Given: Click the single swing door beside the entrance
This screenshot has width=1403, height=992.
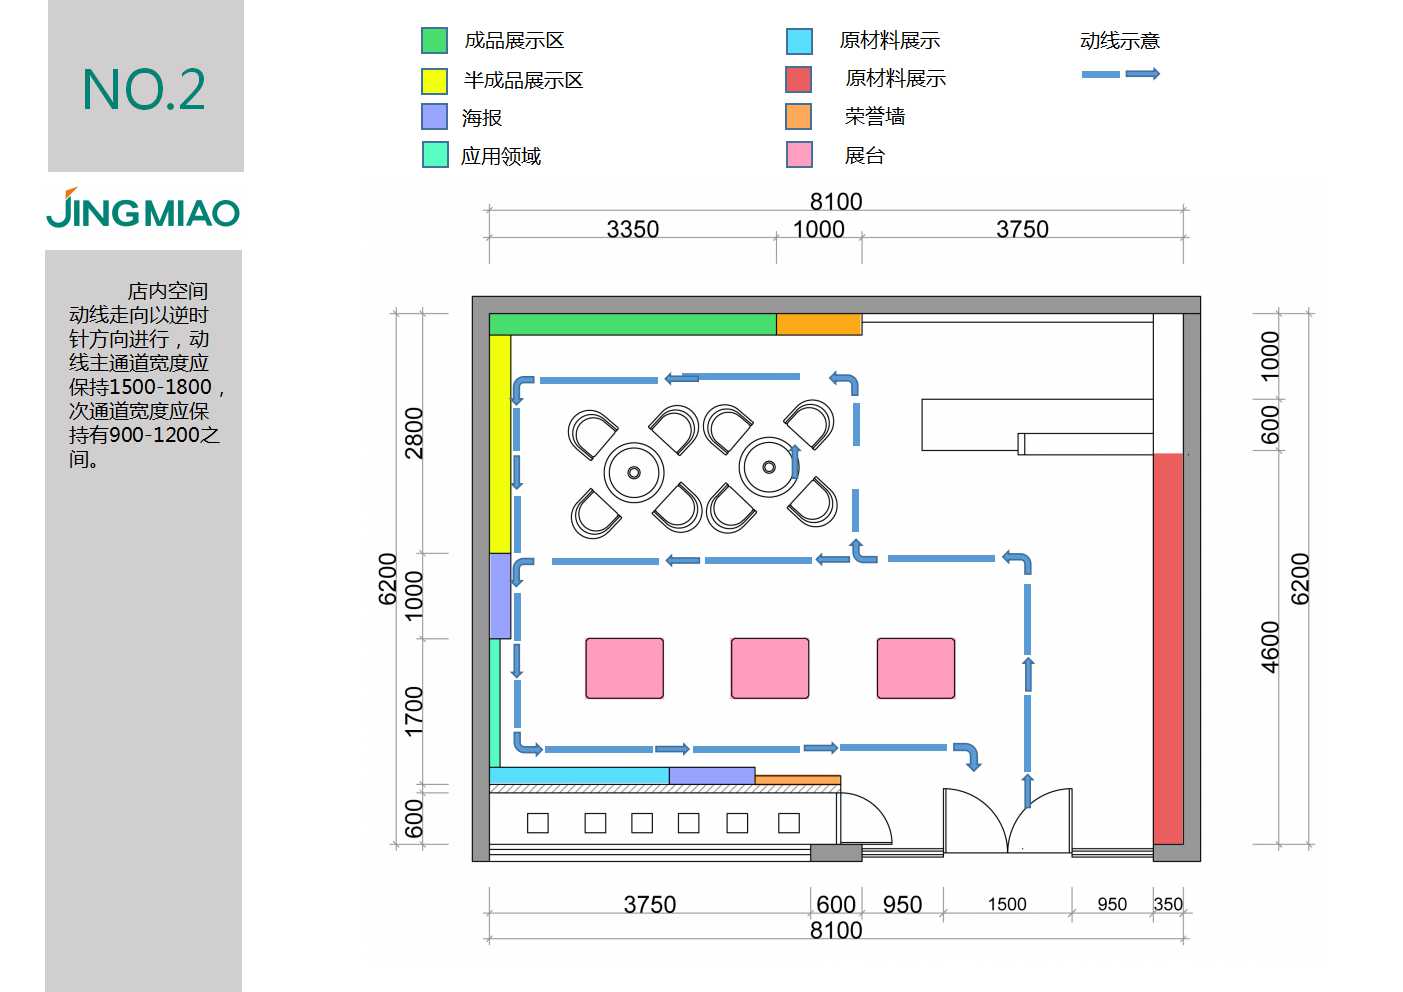Looking at the screenshot, I should click(864, 820).
